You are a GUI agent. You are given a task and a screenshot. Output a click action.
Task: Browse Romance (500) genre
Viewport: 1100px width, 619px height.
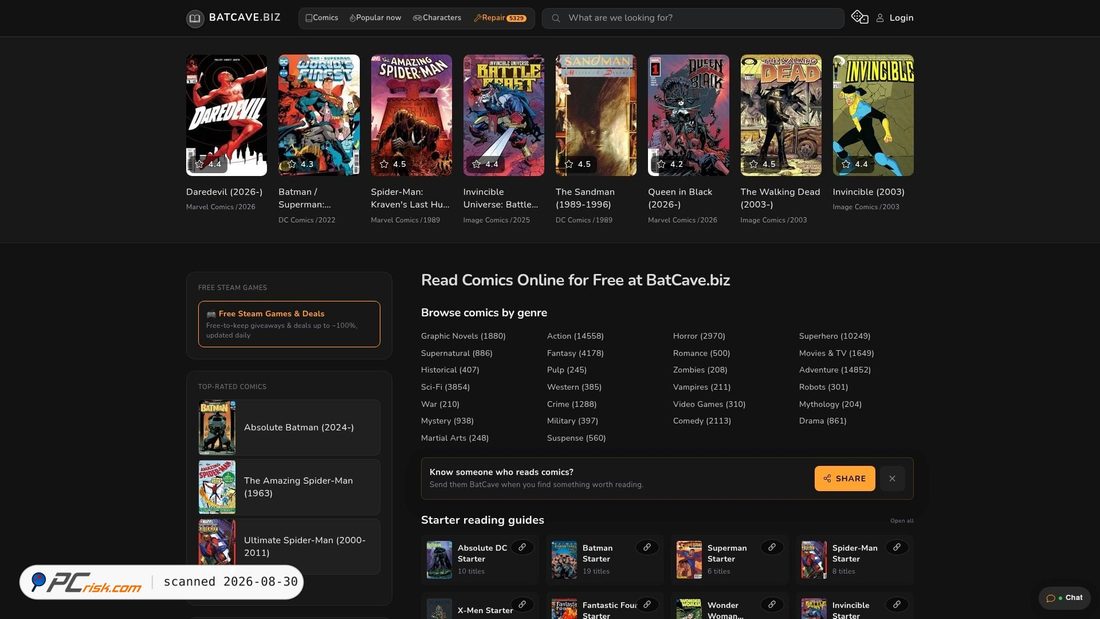pyautogui.click(x=702, y=353)
